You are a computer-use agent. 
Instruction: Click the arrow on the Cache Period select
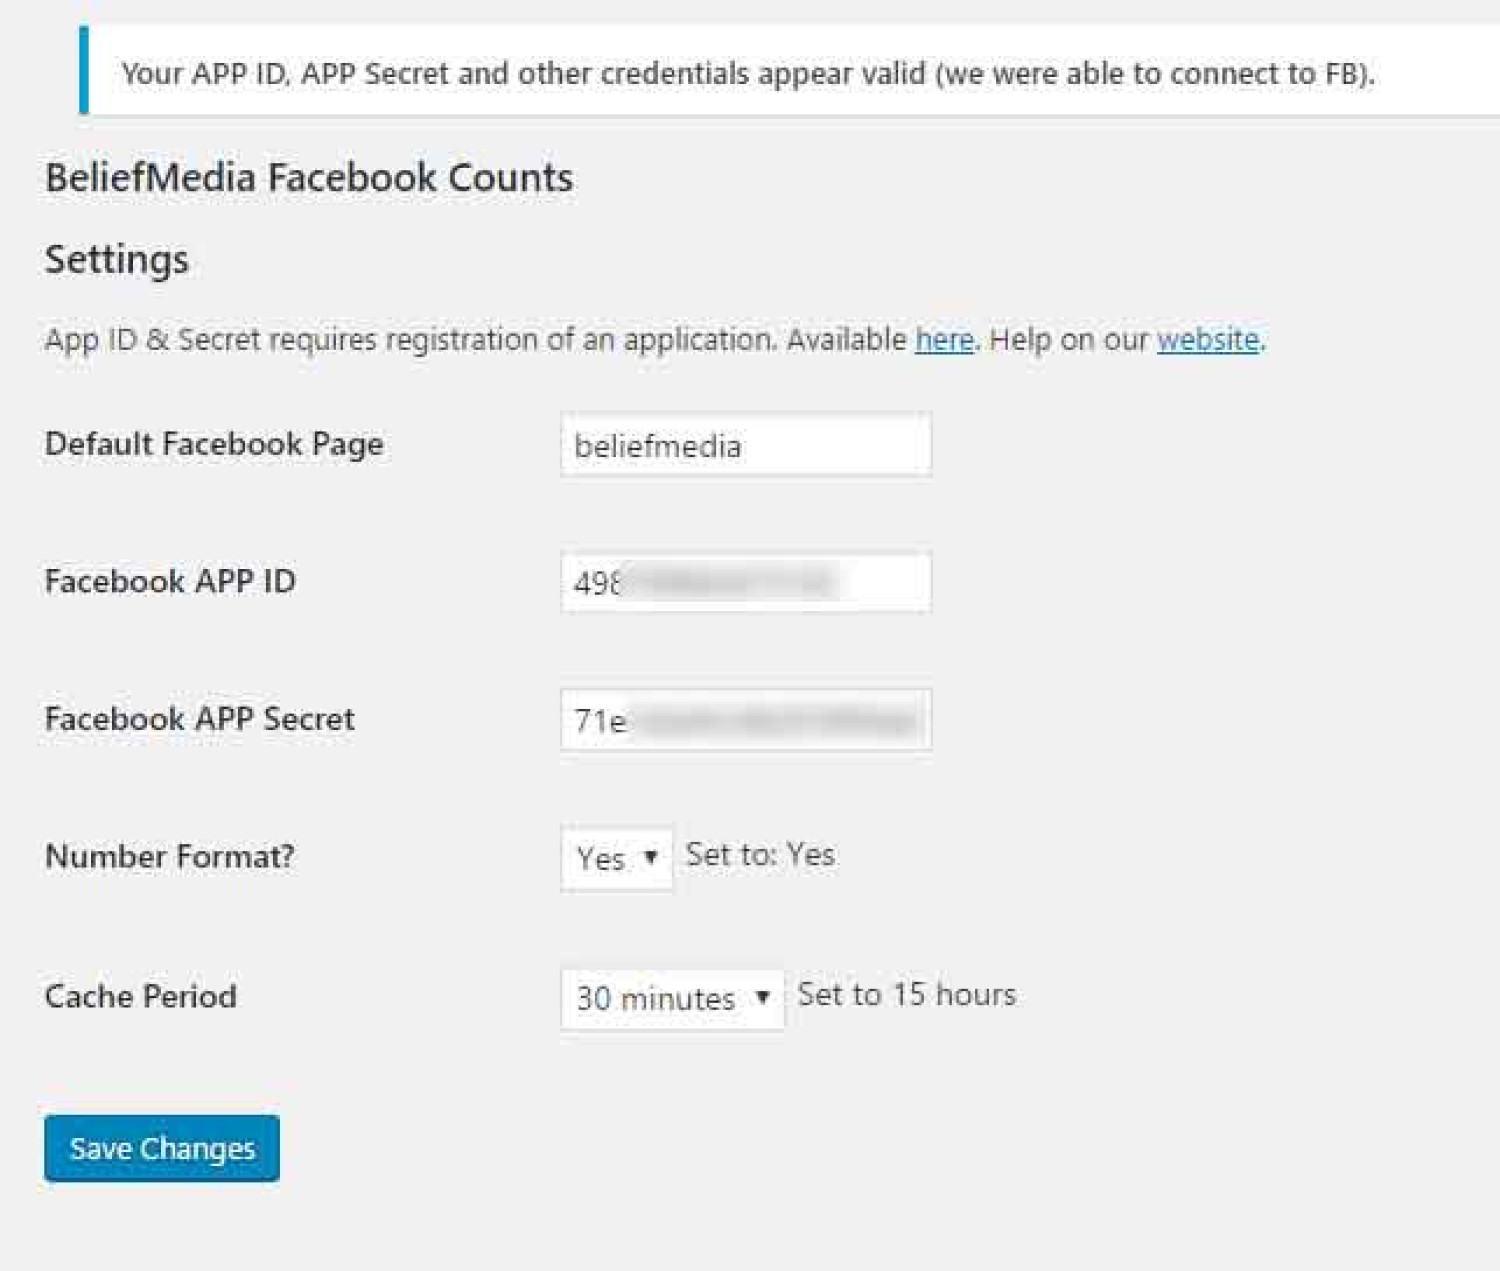tap(763, 997)
